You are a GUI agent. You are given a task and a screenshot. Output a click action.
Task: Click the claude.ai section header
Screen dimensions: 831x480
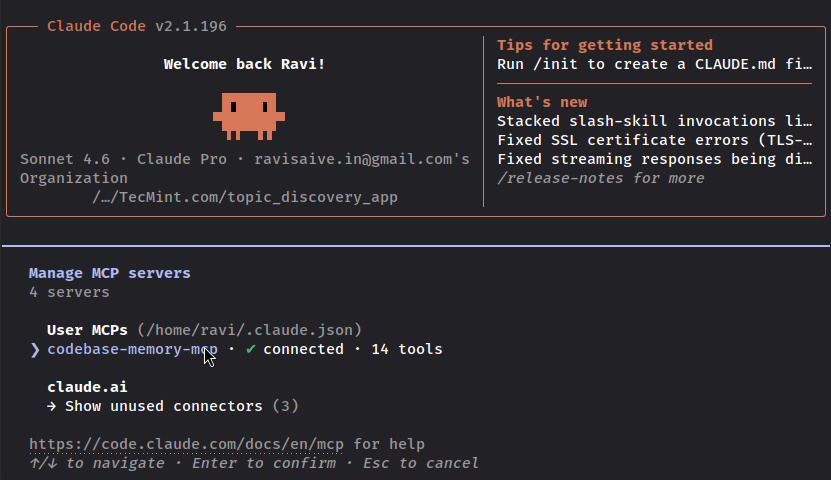click(87, 387)
